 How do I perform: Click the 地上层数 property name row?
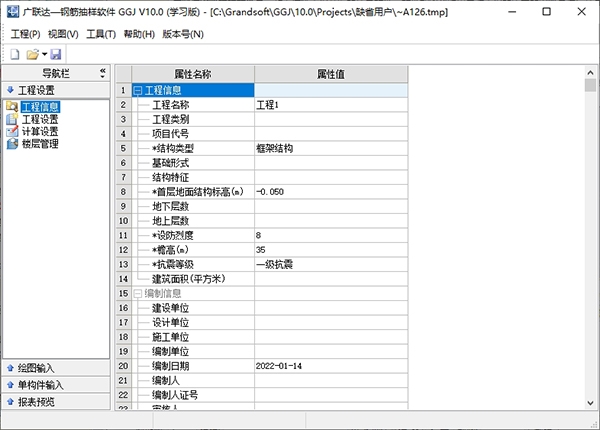(x=193, y=221)
